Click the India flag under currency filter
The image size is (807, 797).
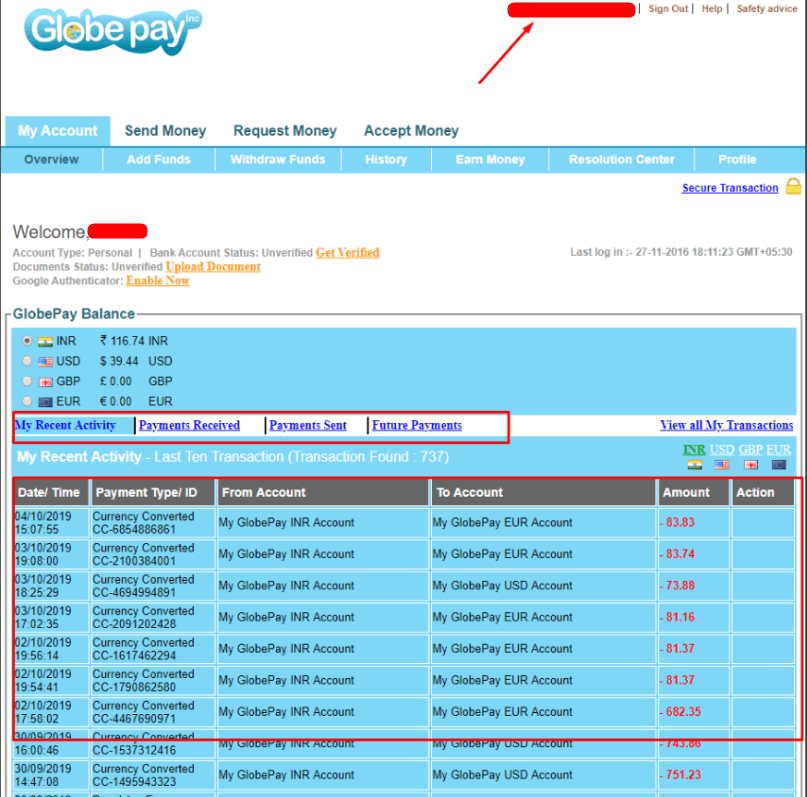694,465
